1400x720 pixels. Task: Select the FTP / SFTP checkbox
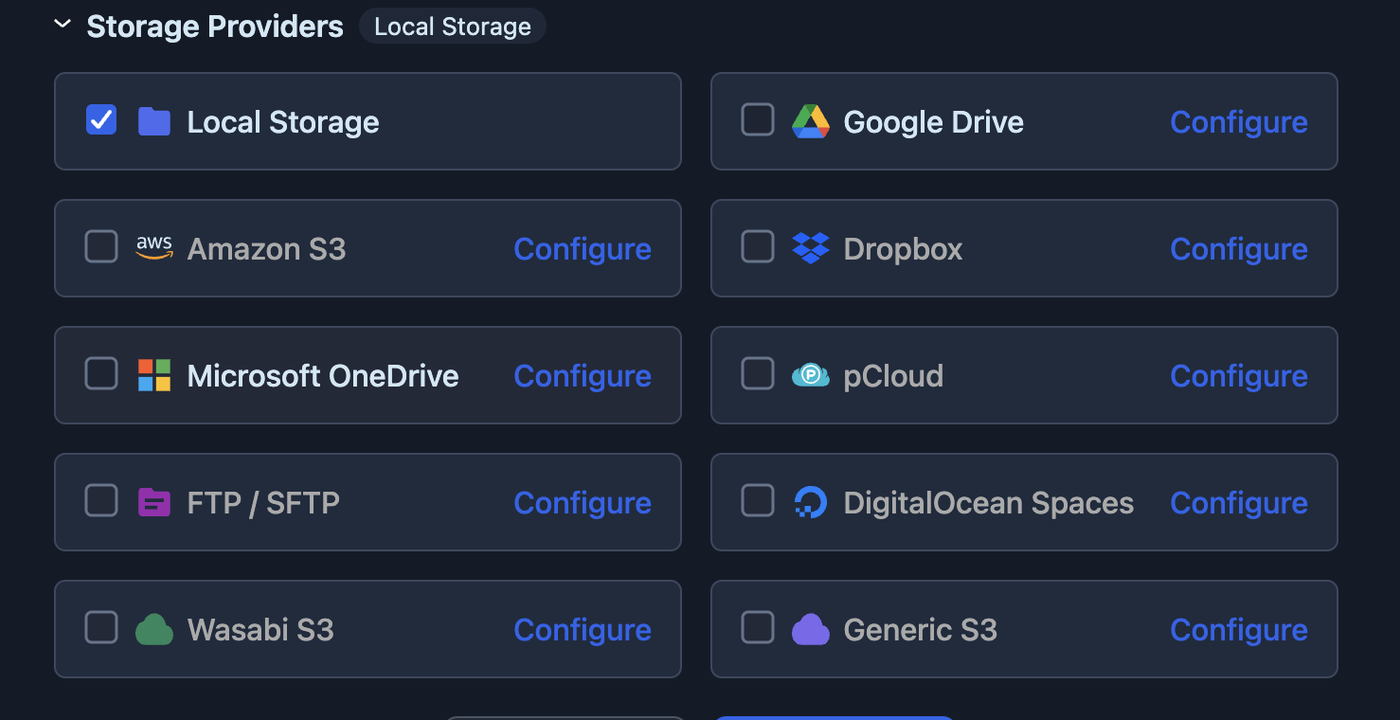coord(101,500)
